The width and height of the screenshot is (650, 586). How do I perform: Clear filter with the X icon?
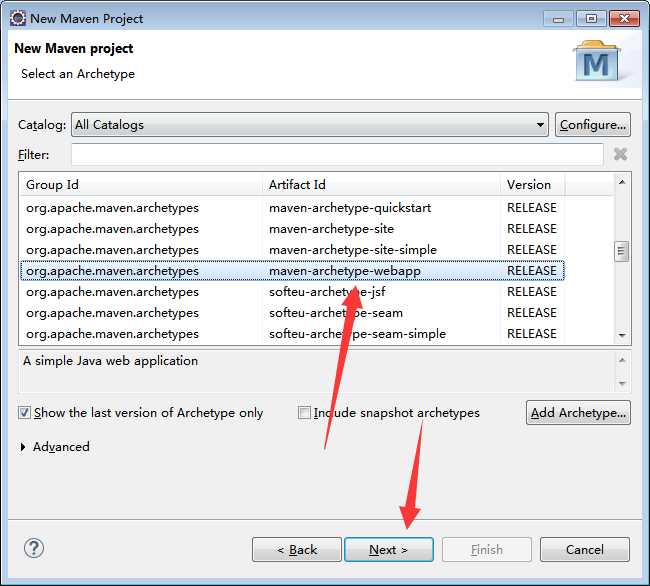pyautogui.click(x=621, y=154)
